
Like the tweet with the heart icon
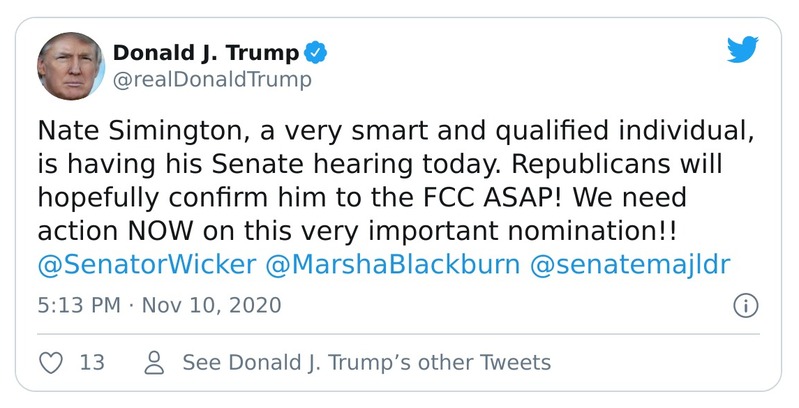[x=52, y=362]
